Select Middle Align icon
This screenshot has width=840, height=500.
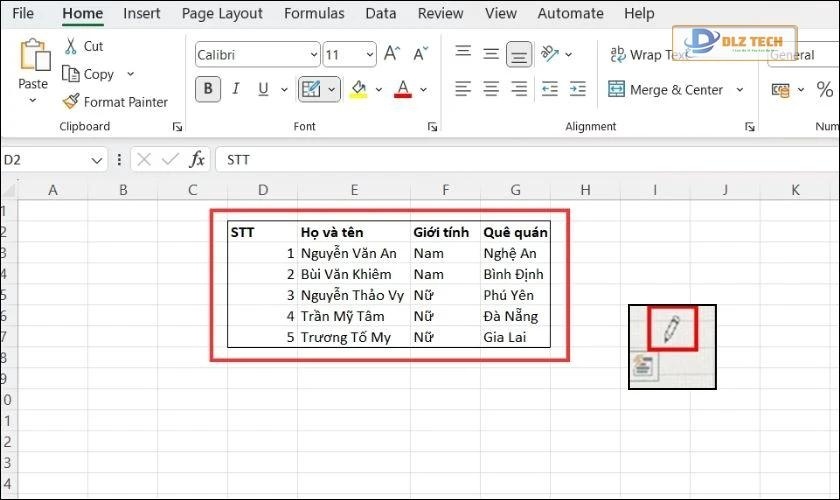tap(491, 54)
